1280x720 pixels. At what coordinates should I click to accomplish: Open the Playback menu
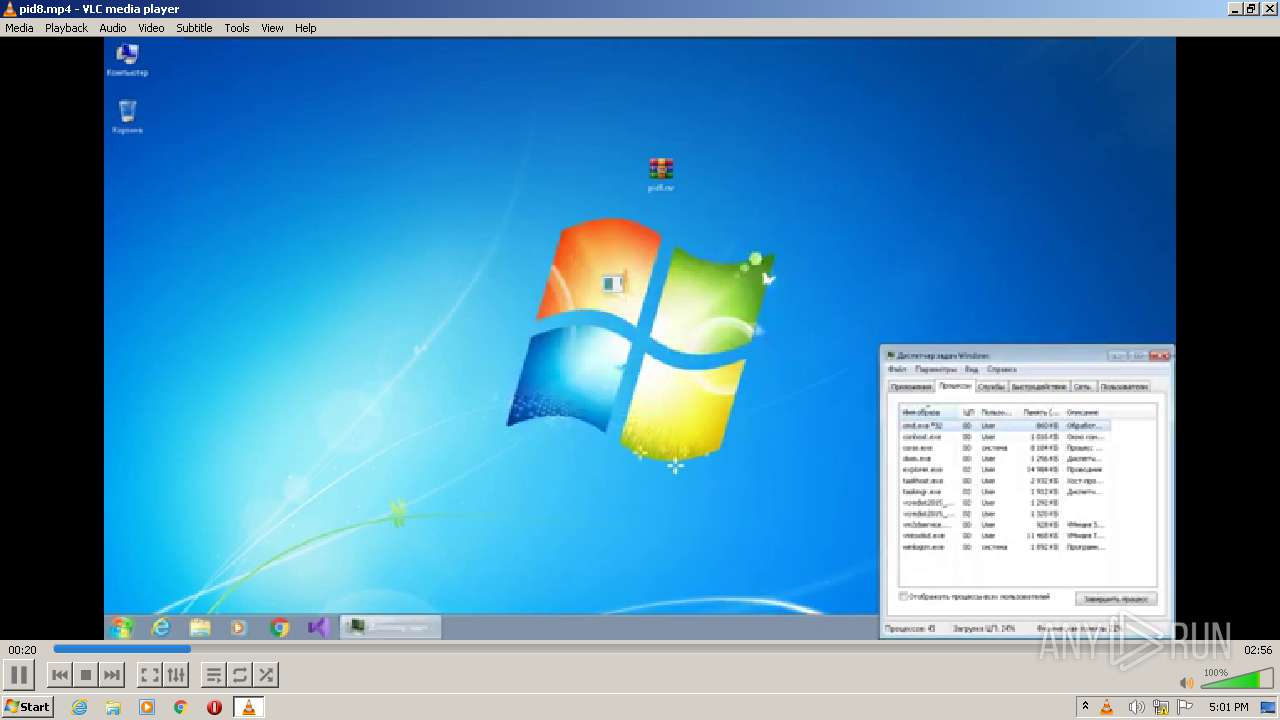pyautogui.click(x=66, y=28)
